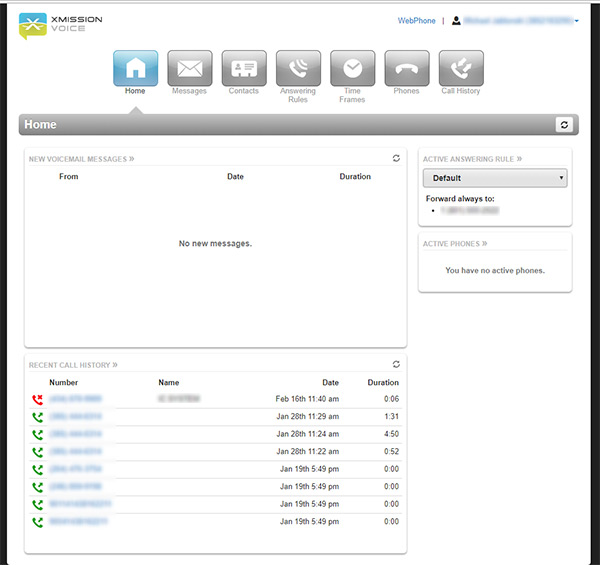Click the XMission Voice logo
The image size is (600, 565).
click(60, 25)
